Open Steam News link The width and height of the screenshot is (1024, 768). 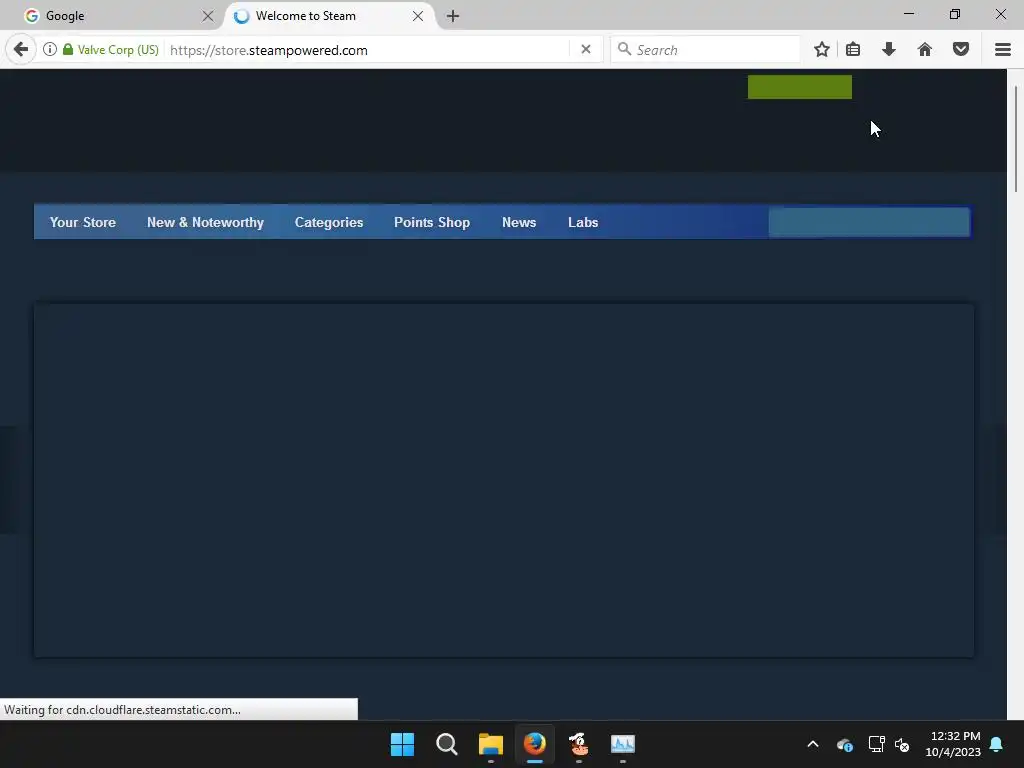click(x=519, y=223)
